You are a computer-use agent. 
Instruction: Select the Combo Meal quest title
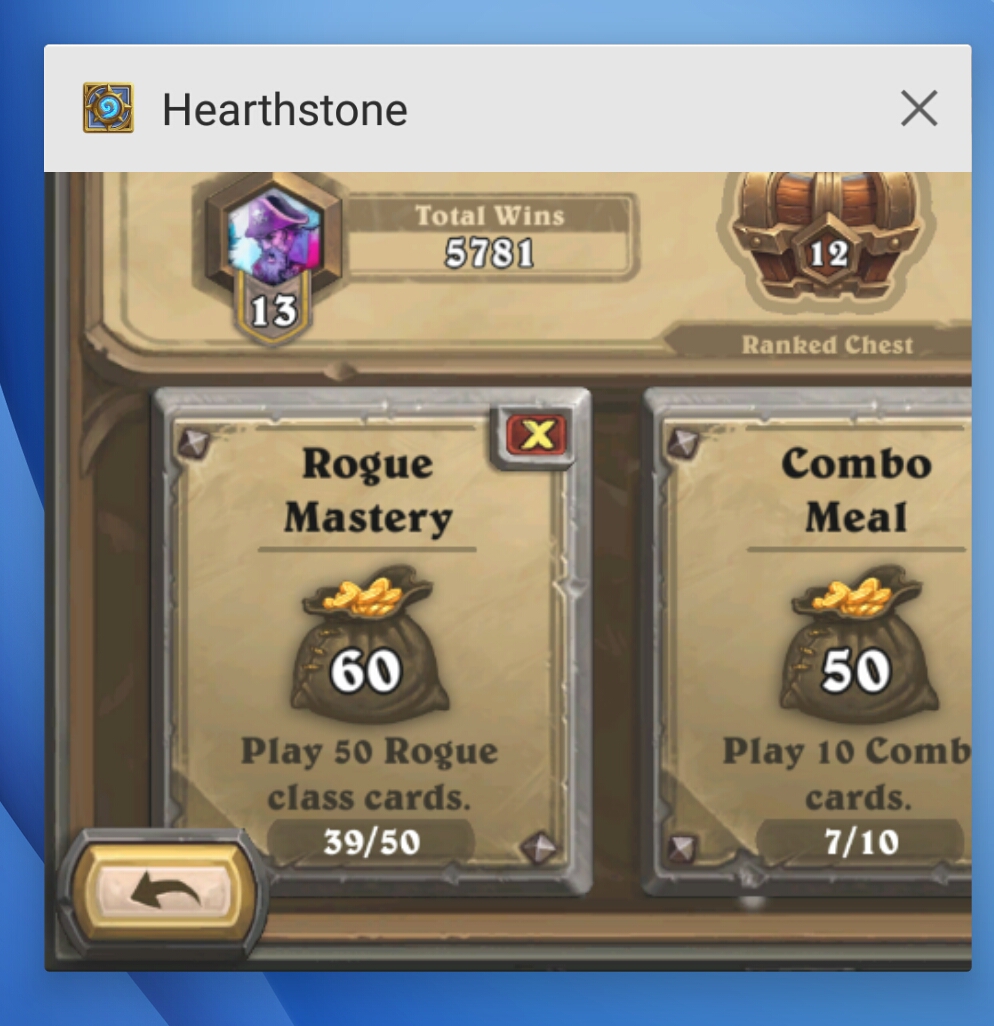click(x=857, y=491)
